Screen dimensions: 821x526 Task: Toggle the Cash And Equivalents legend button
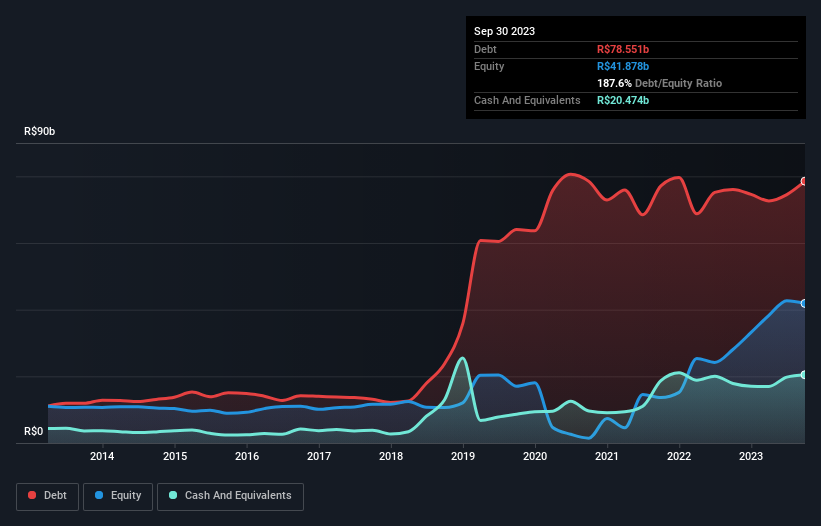pyautogui.click(x=230, y=496)
